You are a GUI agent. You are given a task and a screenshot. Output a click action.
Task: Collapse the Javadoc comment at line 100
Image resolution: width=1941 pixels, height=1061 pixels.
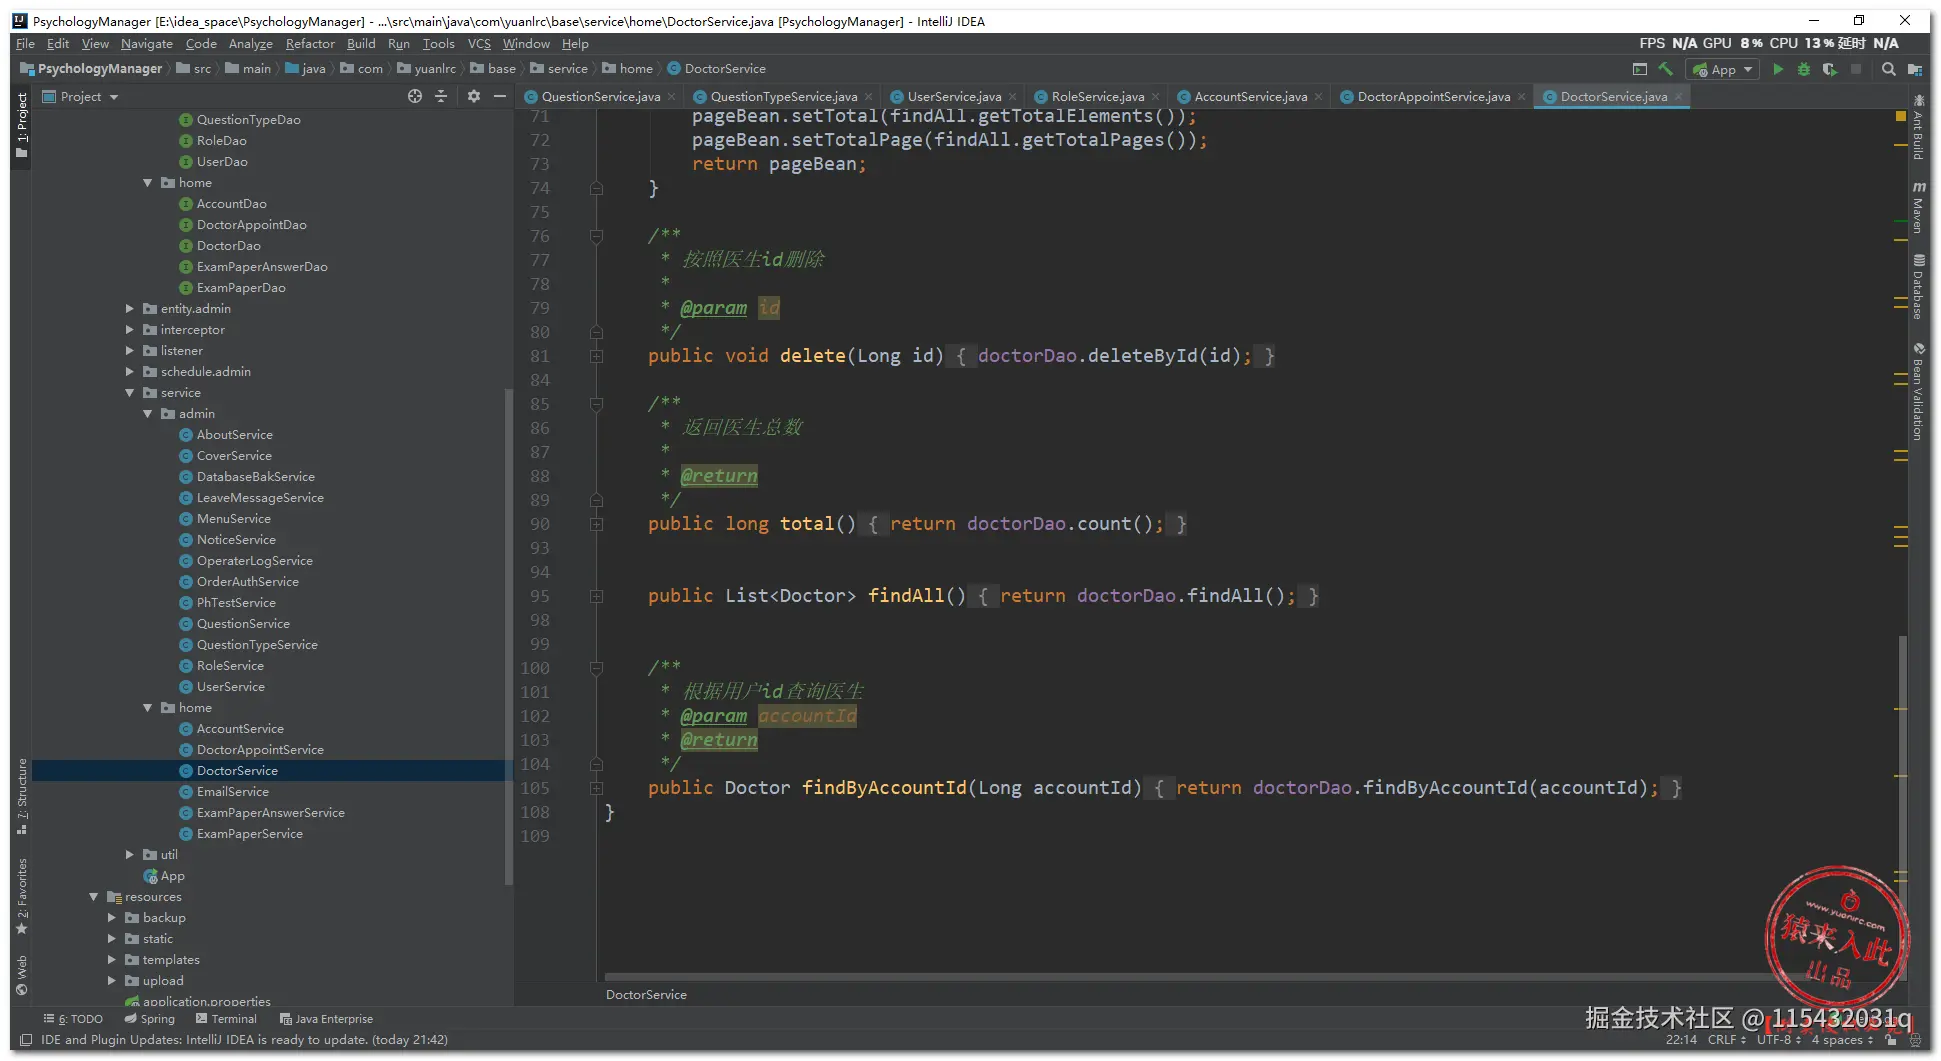[x=597, y=668]
